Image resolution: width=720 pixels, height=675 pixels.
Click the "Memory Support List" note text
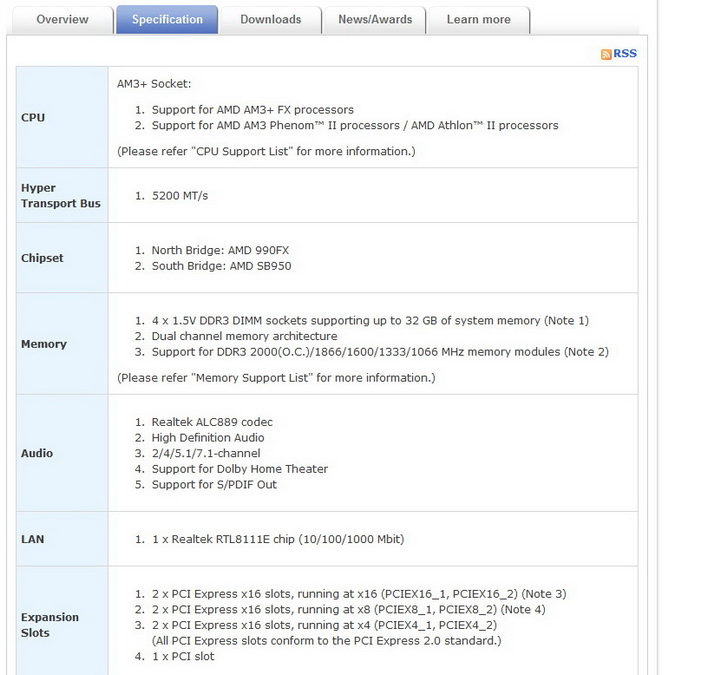pyautogui.click(x=276, y=378)
